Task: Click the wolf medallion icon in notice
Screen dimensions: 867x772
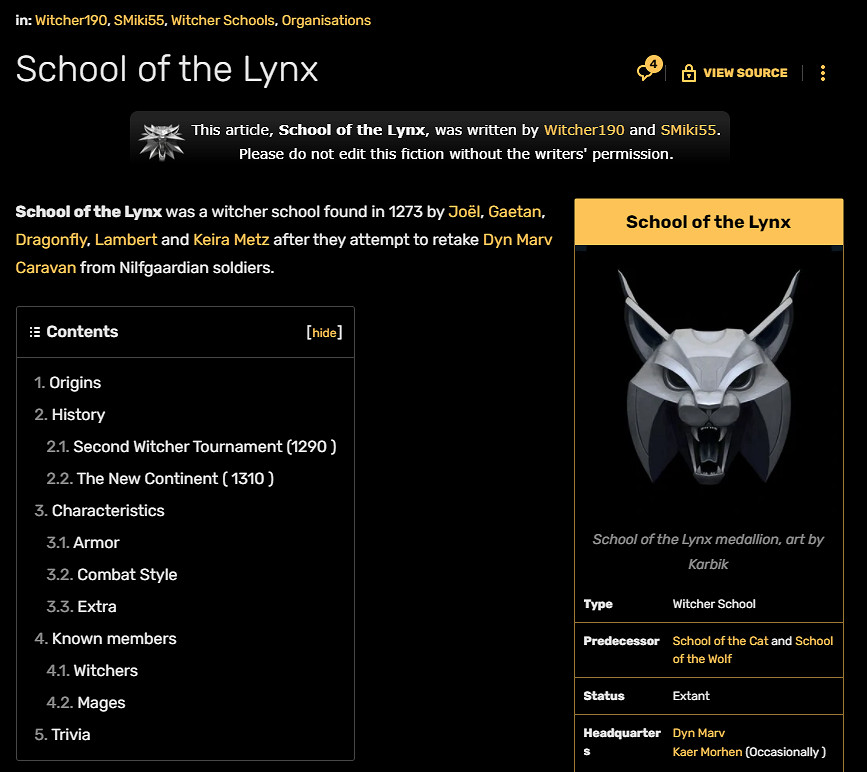Action: (161, 140)
